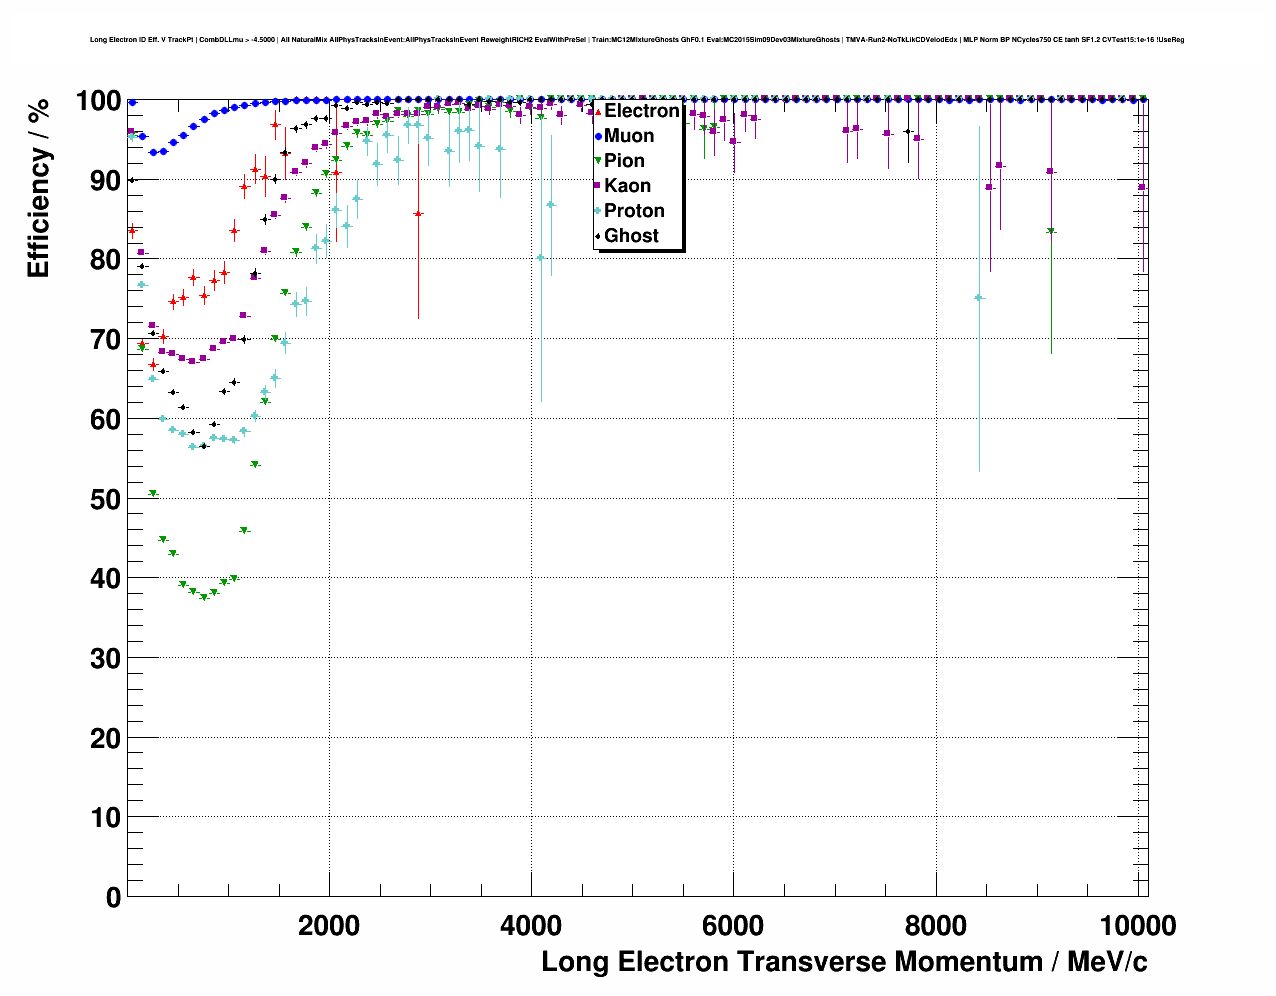Viewport: 1276px width, 996px height.
Task: Click the cyan Proton data point near 75% efficiency
Action: [979, 298]
